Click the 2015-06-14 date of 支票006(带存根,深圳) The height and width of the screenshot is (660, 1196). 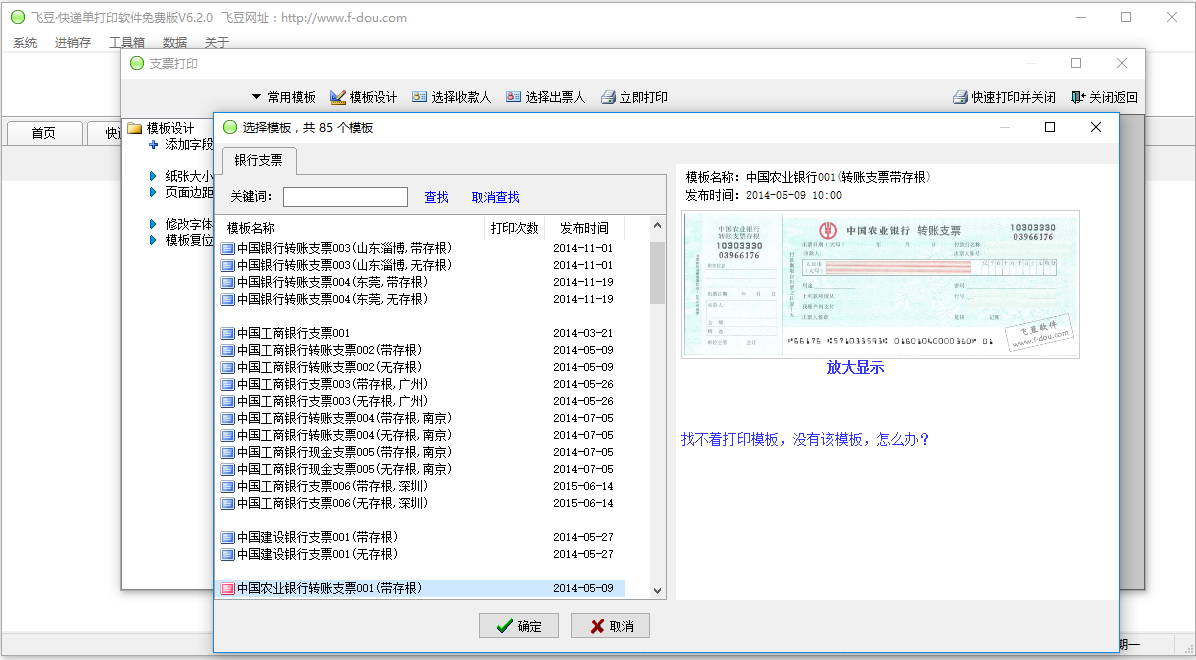tap(584, 487)
